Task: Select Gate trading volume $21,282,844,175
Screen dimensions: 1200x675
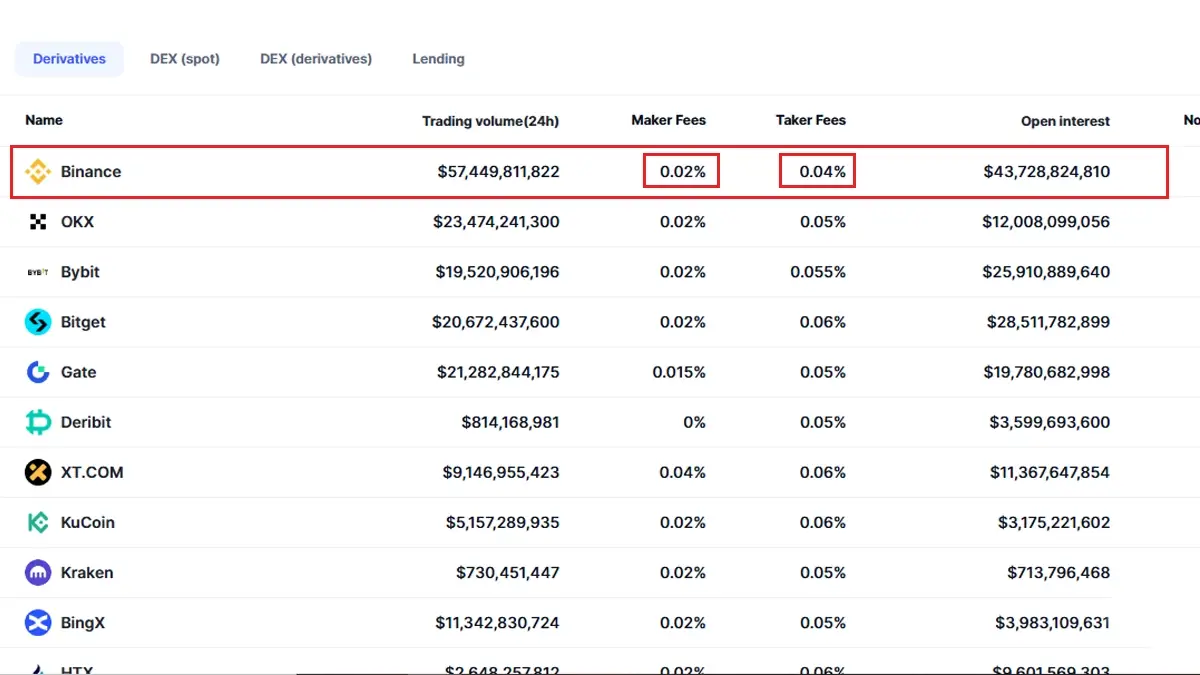Action: click(x=498, y=372)
